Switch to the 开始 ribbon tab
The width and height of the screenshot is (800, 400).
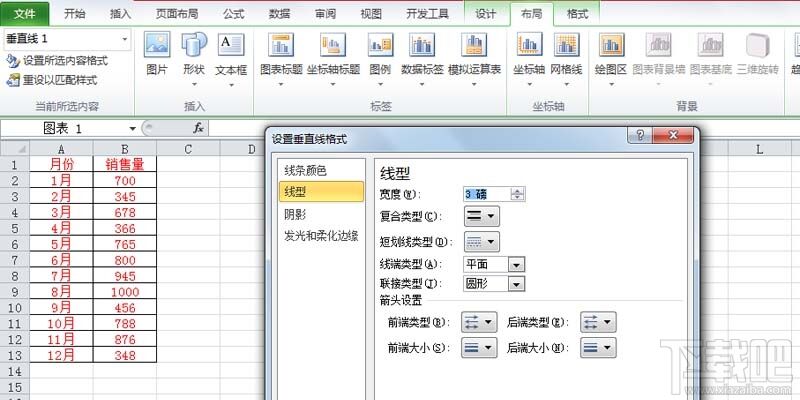point(74,14)
